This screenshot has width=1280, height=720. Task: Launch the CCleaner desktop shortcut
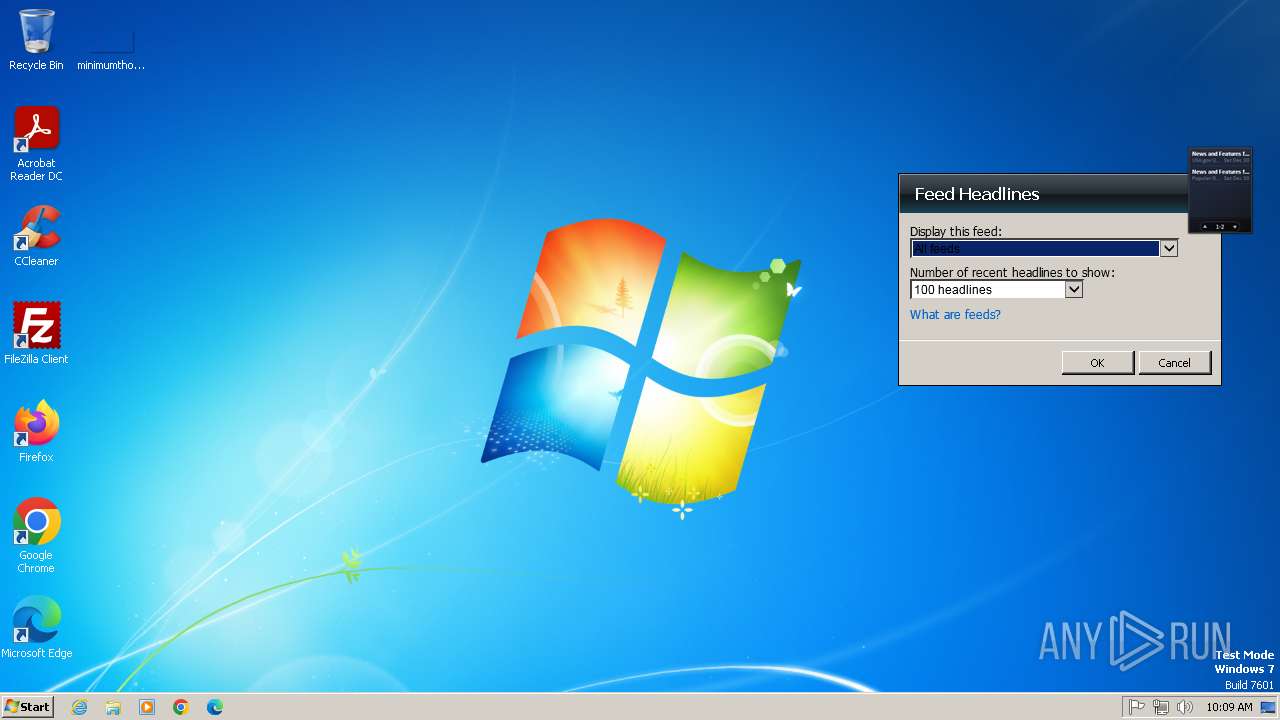(x=36, y=236)
